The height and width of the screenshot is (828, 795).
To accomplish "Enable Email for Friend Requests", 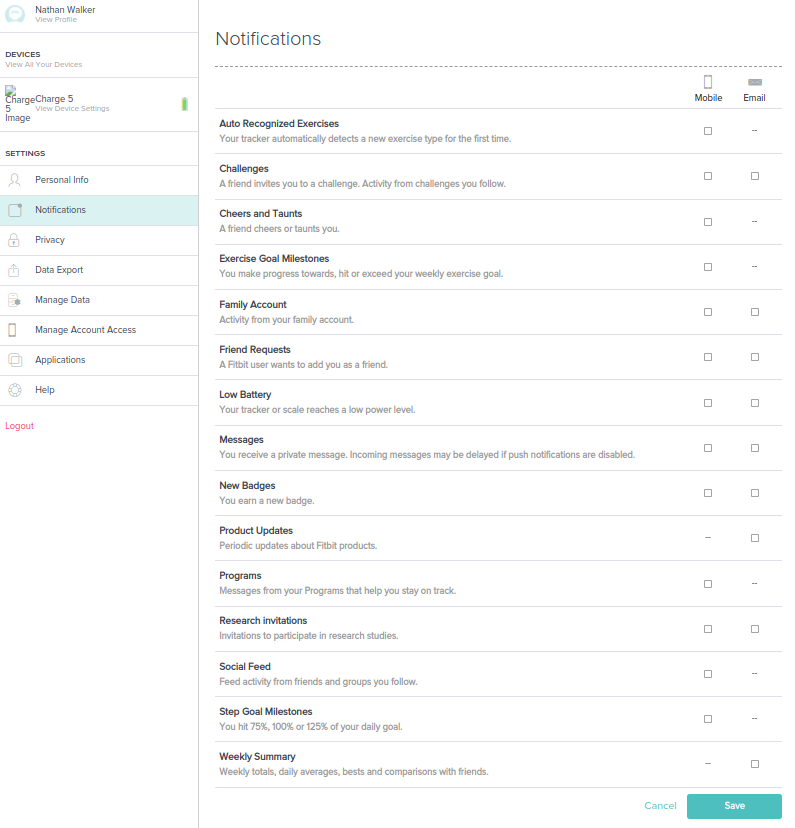I will (755, 357).
